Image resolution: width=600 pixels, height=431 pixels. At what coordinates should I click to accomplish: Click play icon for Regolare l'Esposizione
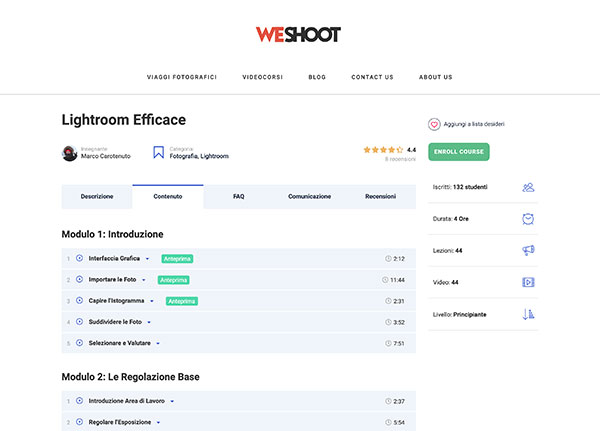tap(79, 422)
